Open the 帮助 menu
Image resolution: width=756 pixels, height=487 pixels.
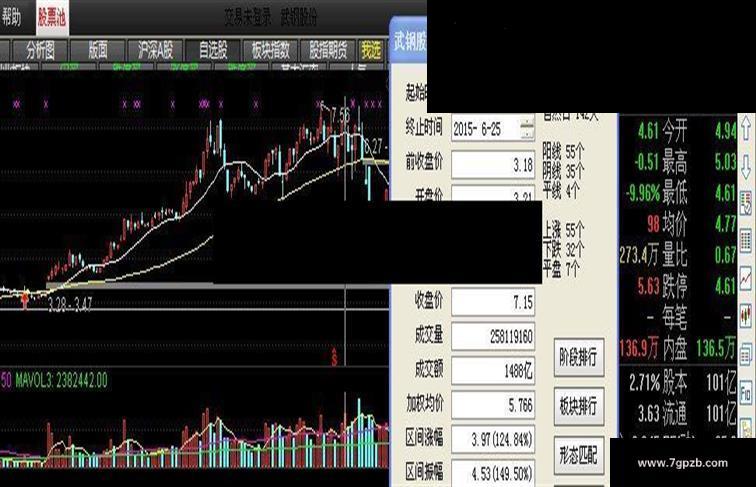[12, 17]
